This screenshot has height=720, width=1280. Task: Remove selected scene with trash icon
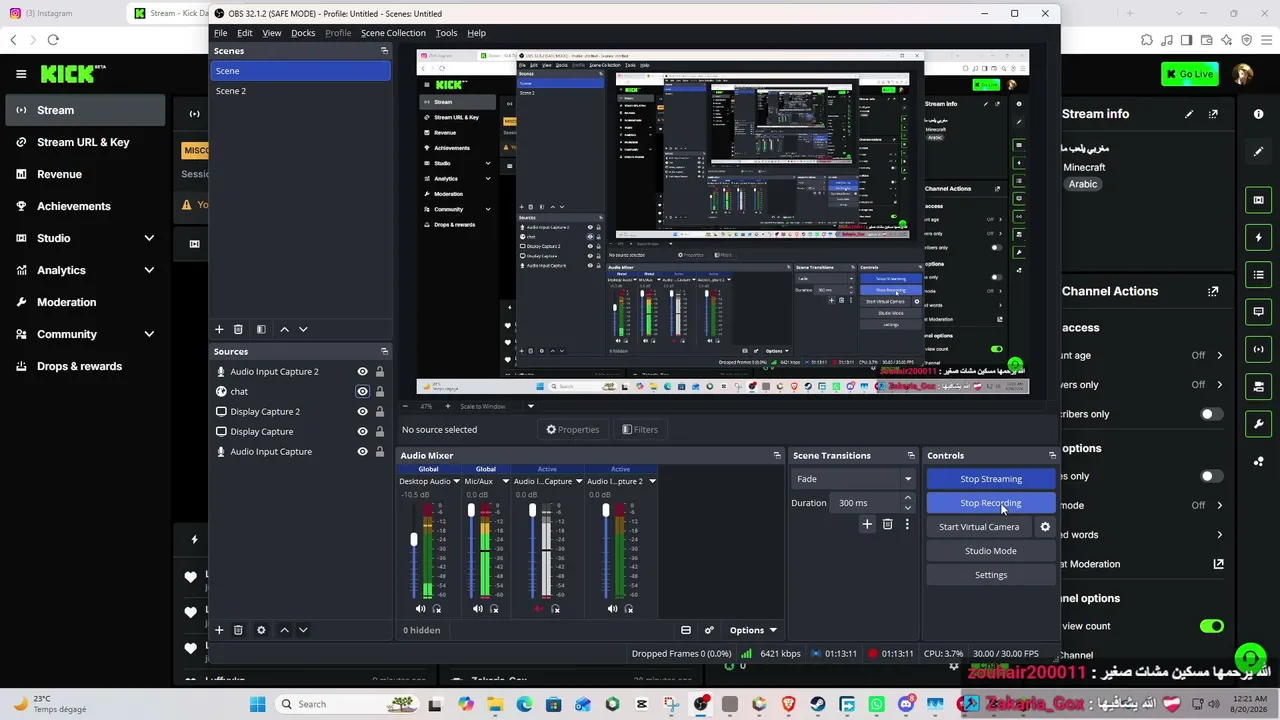238,329
